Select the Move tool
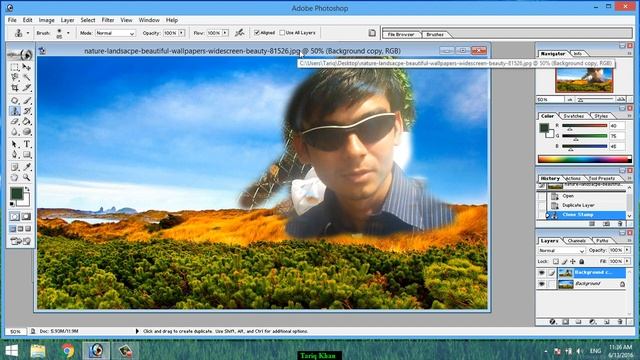640x360 pixels. coord(27,67)
